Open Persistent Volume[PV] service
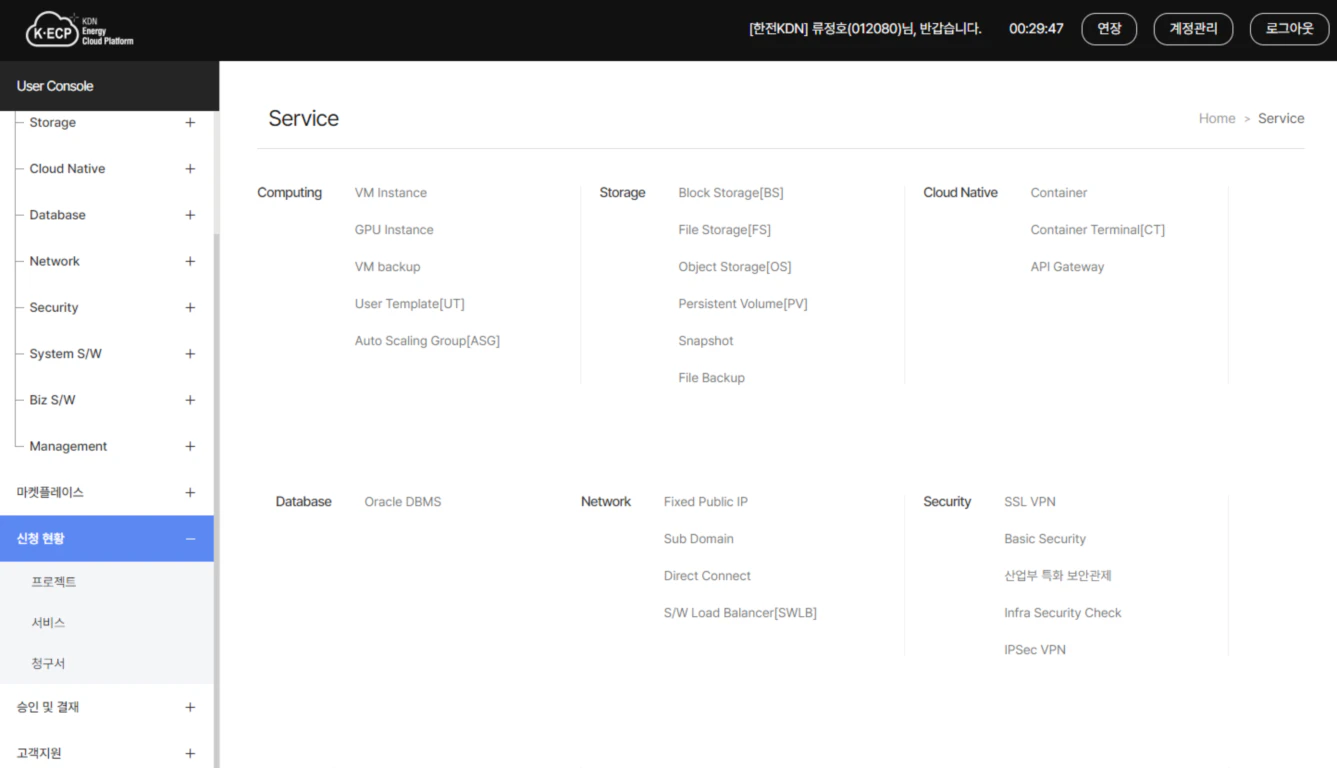Viewport: 1337px width, 768px height. click(x=743, y=304)
